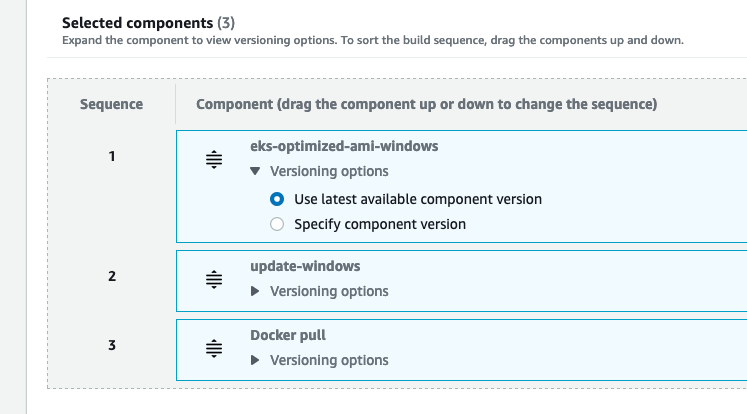Click the Specify component version label text

[x=380, y=224]
